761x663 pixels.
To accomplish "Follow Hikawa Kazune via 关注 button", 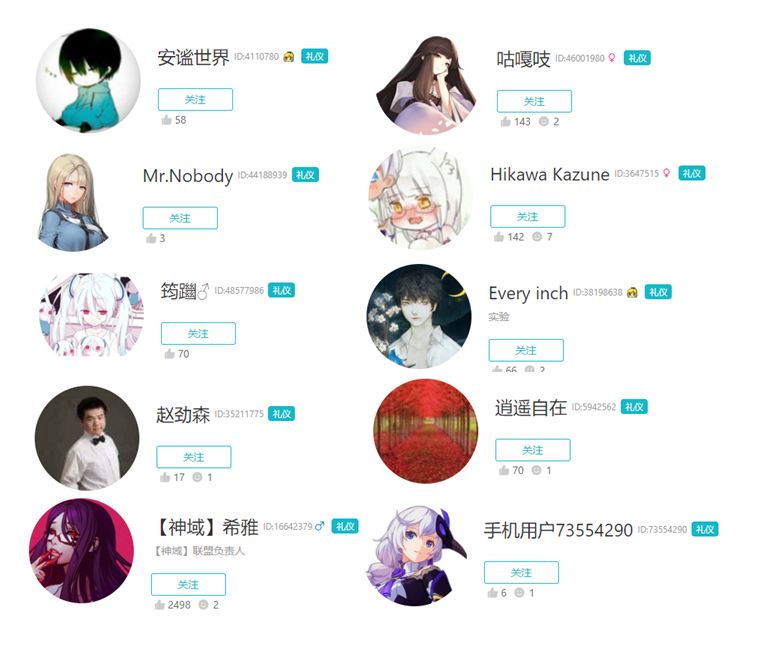I will coord(528,216).
